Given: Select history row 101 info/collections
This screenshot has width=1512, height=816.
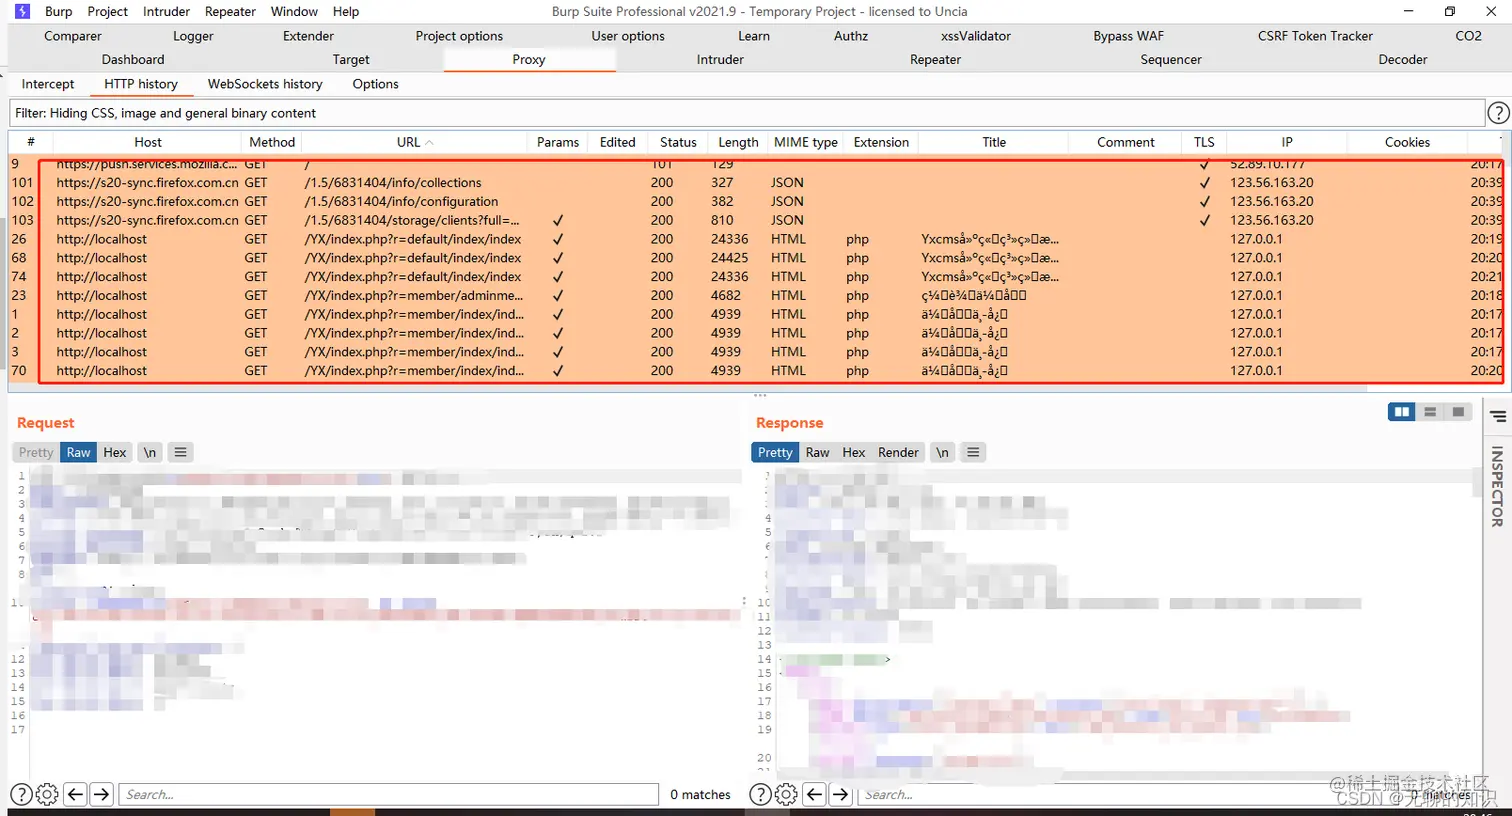Looking at the screenshot, I should 756,183.
